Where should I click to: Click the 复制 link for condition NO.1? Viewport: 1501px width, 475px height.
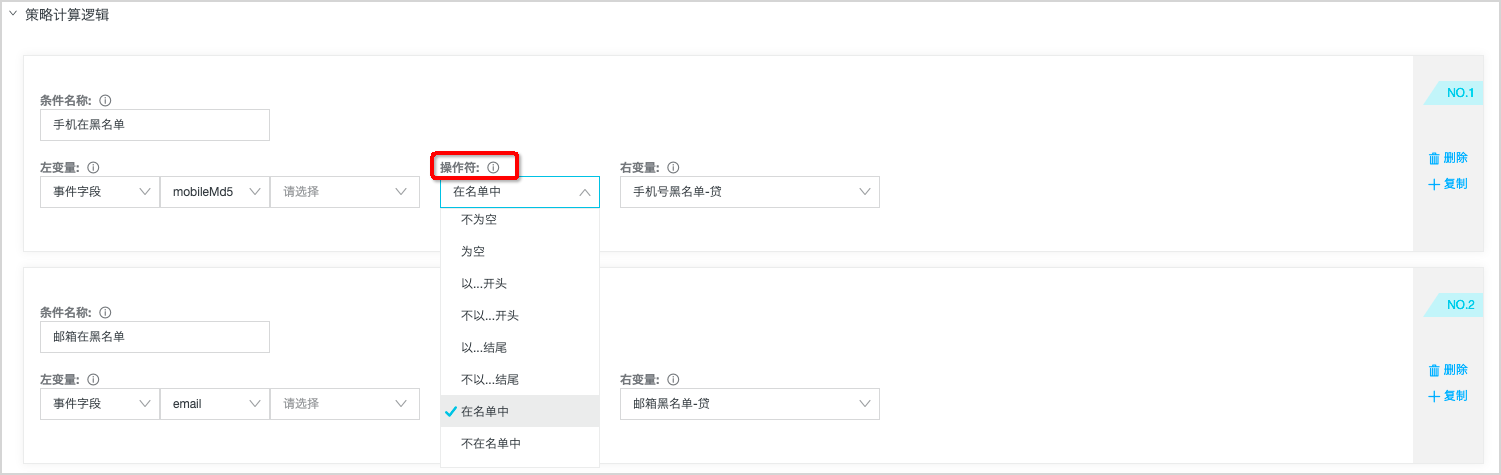tap(1456, 184)
